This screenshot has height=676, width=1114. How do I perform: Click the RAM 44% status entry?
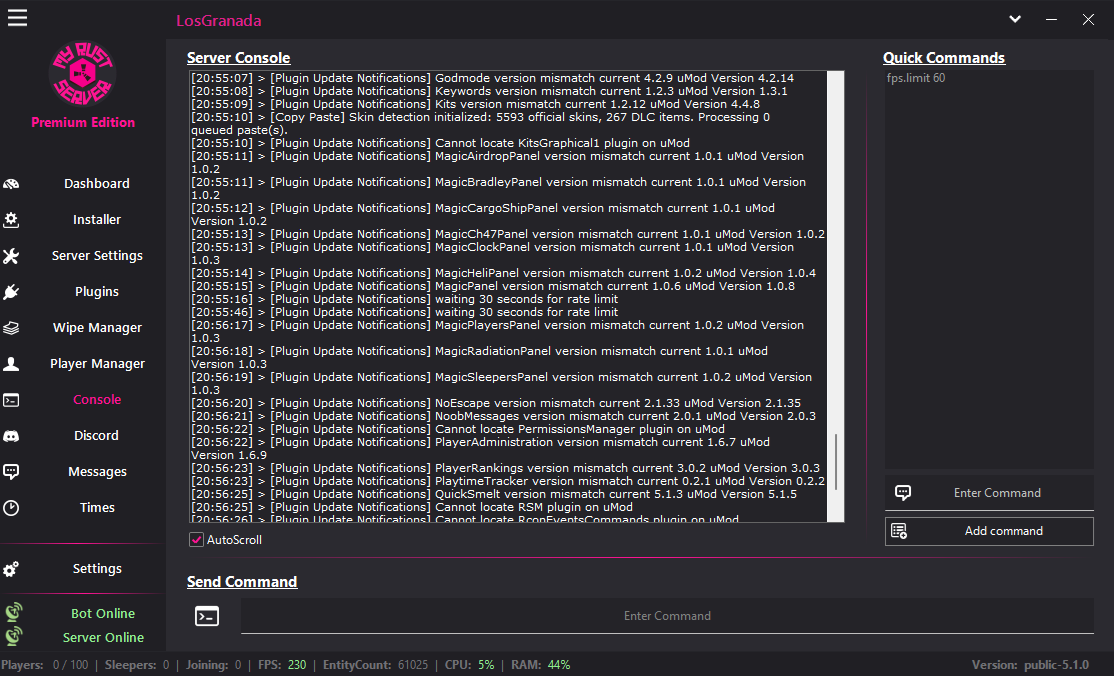(x=541, y=665)
